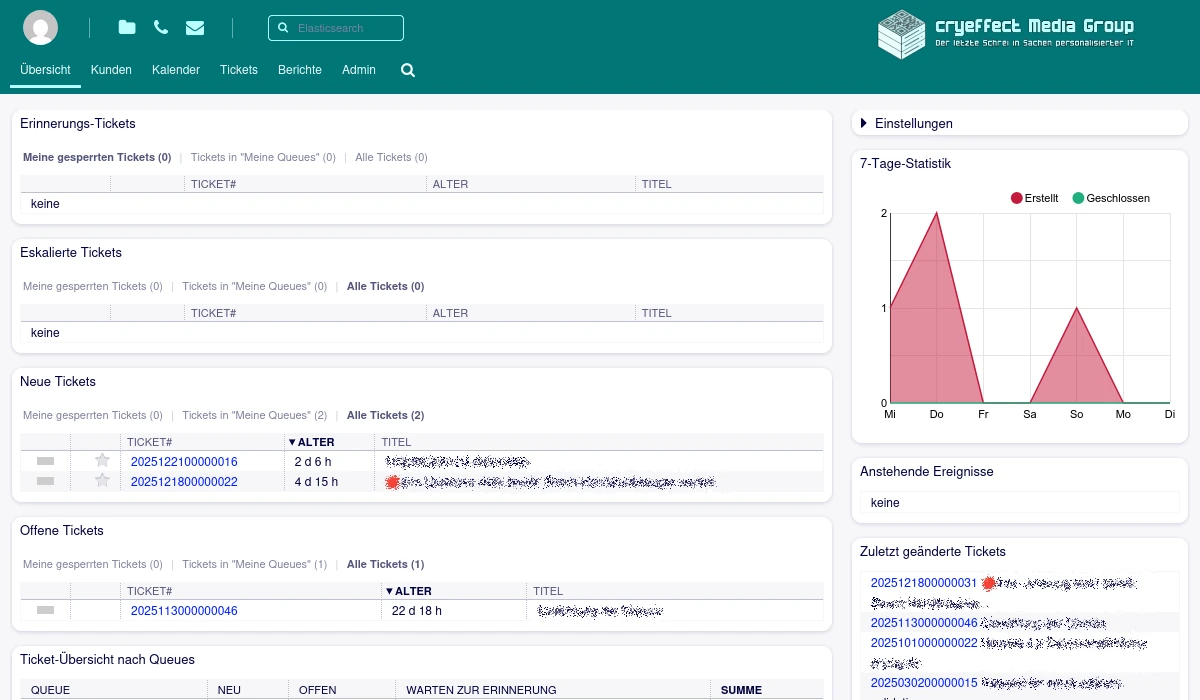
Task: Open ticket 2025113000000046 in Offene Tickets
Action: (184, 611)
